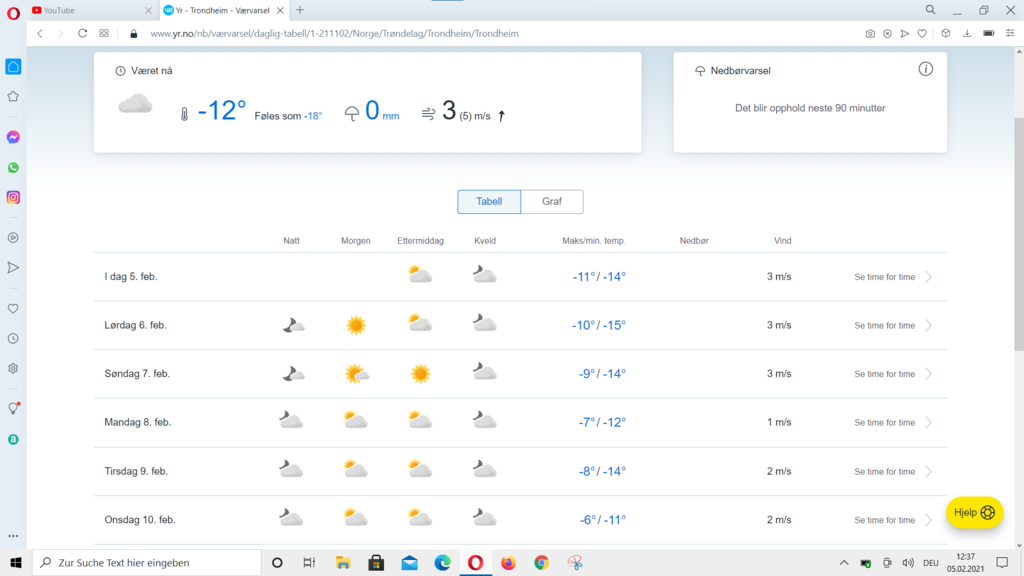The height and width of the screenshot is (576, 1024).
Task: Launch Firefox from the taskbar
Action: pos(508,562)
